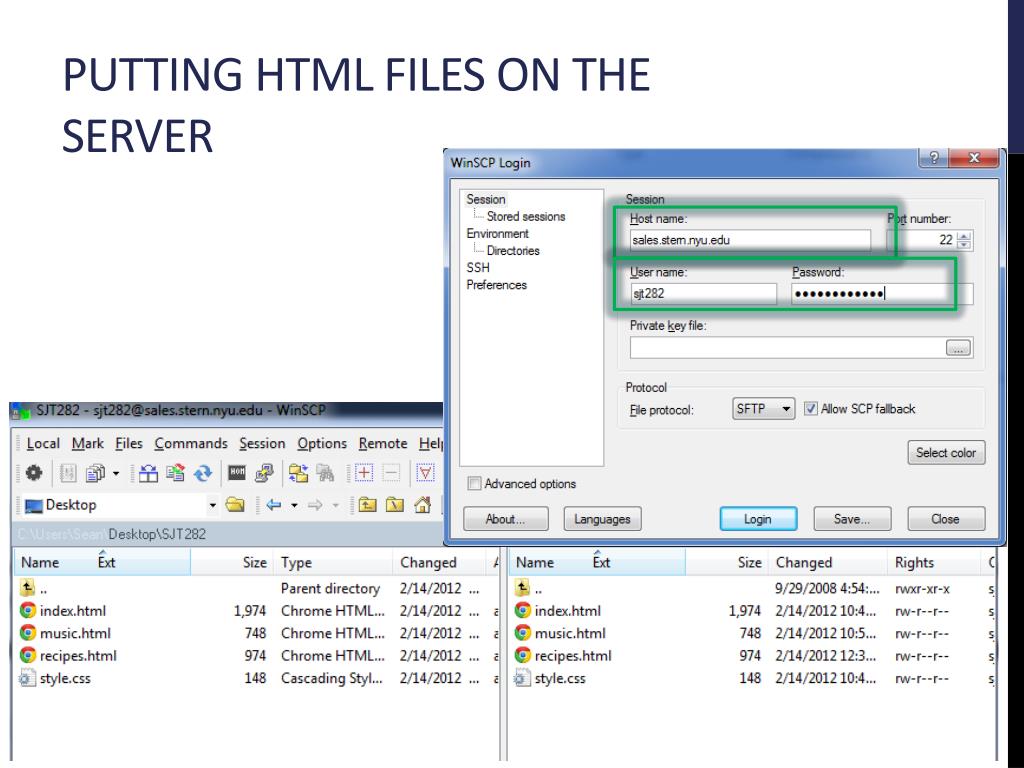Click the Open in PuTTY icon

point(264,472)
